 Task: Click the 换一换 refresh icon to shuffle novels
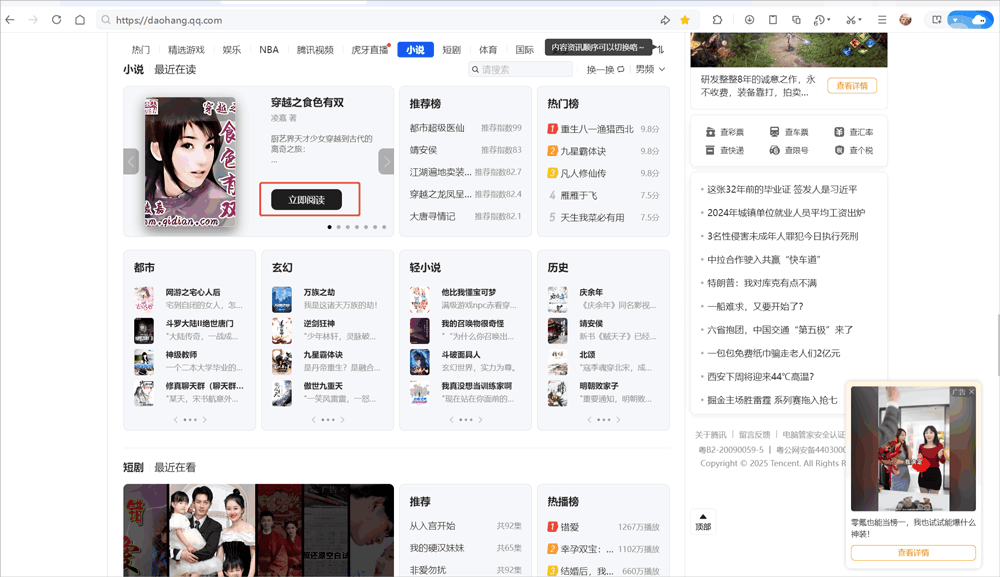pyautogui.click(x=620, y=69)
